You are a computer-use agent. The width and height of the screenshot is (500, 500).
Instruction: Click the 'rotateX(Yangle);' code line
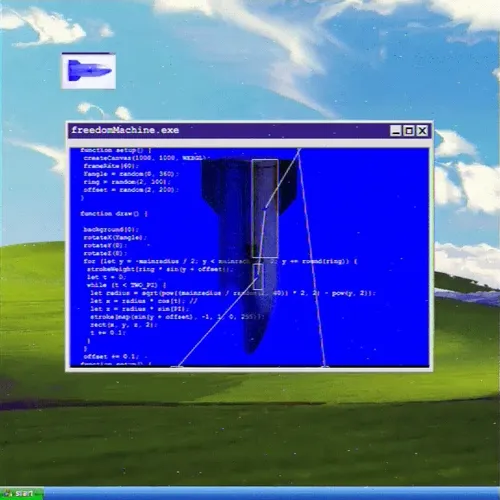[x=115, y=237]
